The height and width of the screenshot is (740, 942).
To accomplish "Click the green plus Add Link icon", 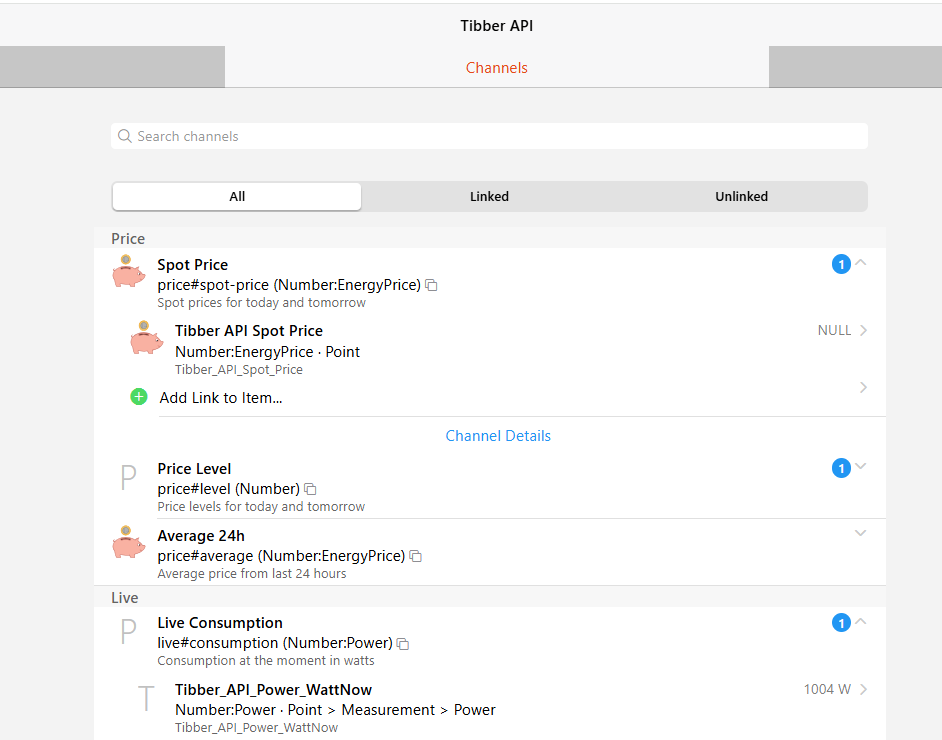I will [x=139, y=397].
